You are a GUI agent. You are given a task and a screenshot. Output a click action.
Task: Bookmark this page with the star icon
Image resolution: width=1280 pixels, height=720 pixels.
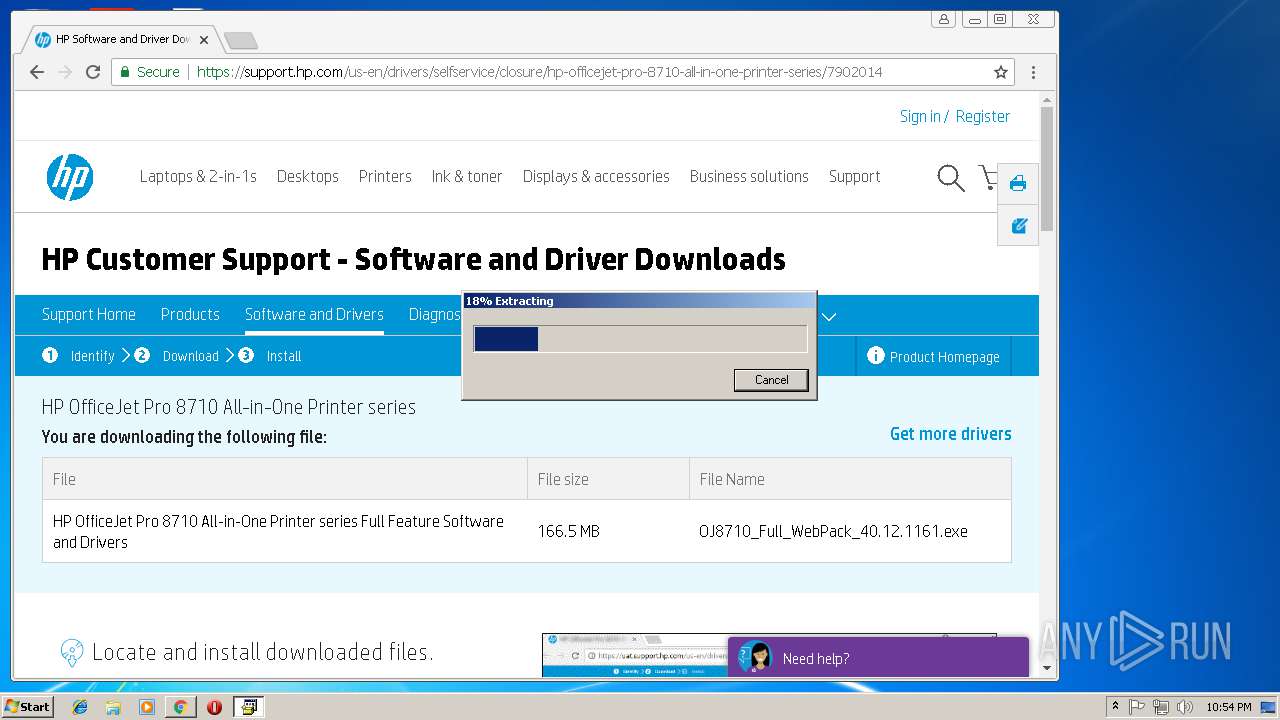click(x=1000, y=72)
